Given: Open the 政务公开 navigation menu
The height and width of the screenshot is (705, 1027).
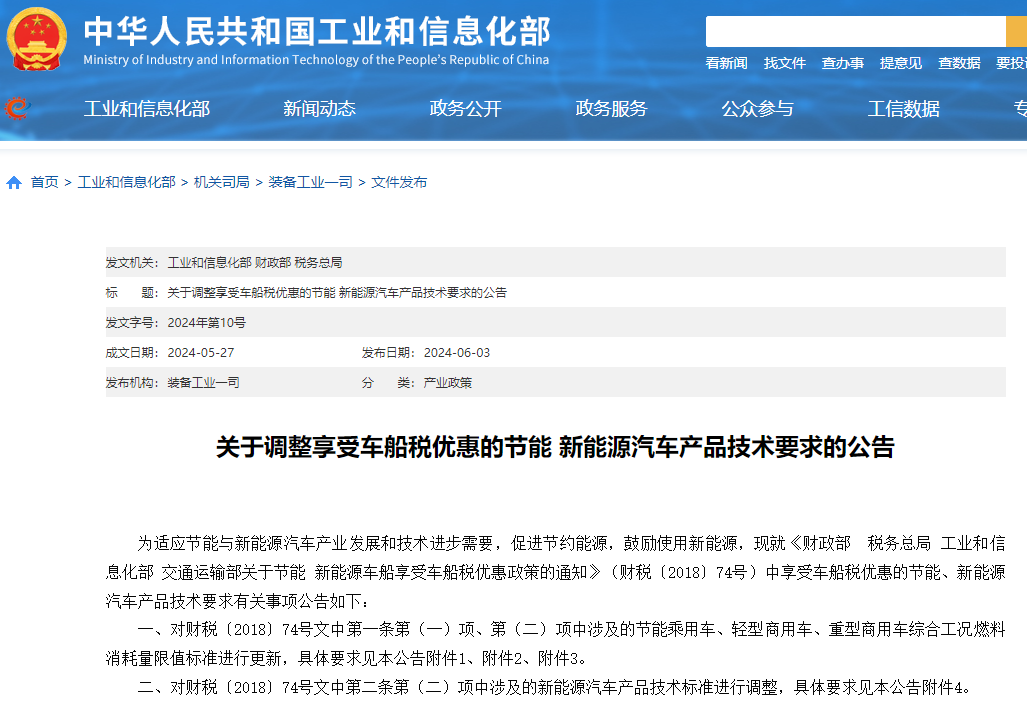Looking at the screenshot, I should (x=465, y=109).
